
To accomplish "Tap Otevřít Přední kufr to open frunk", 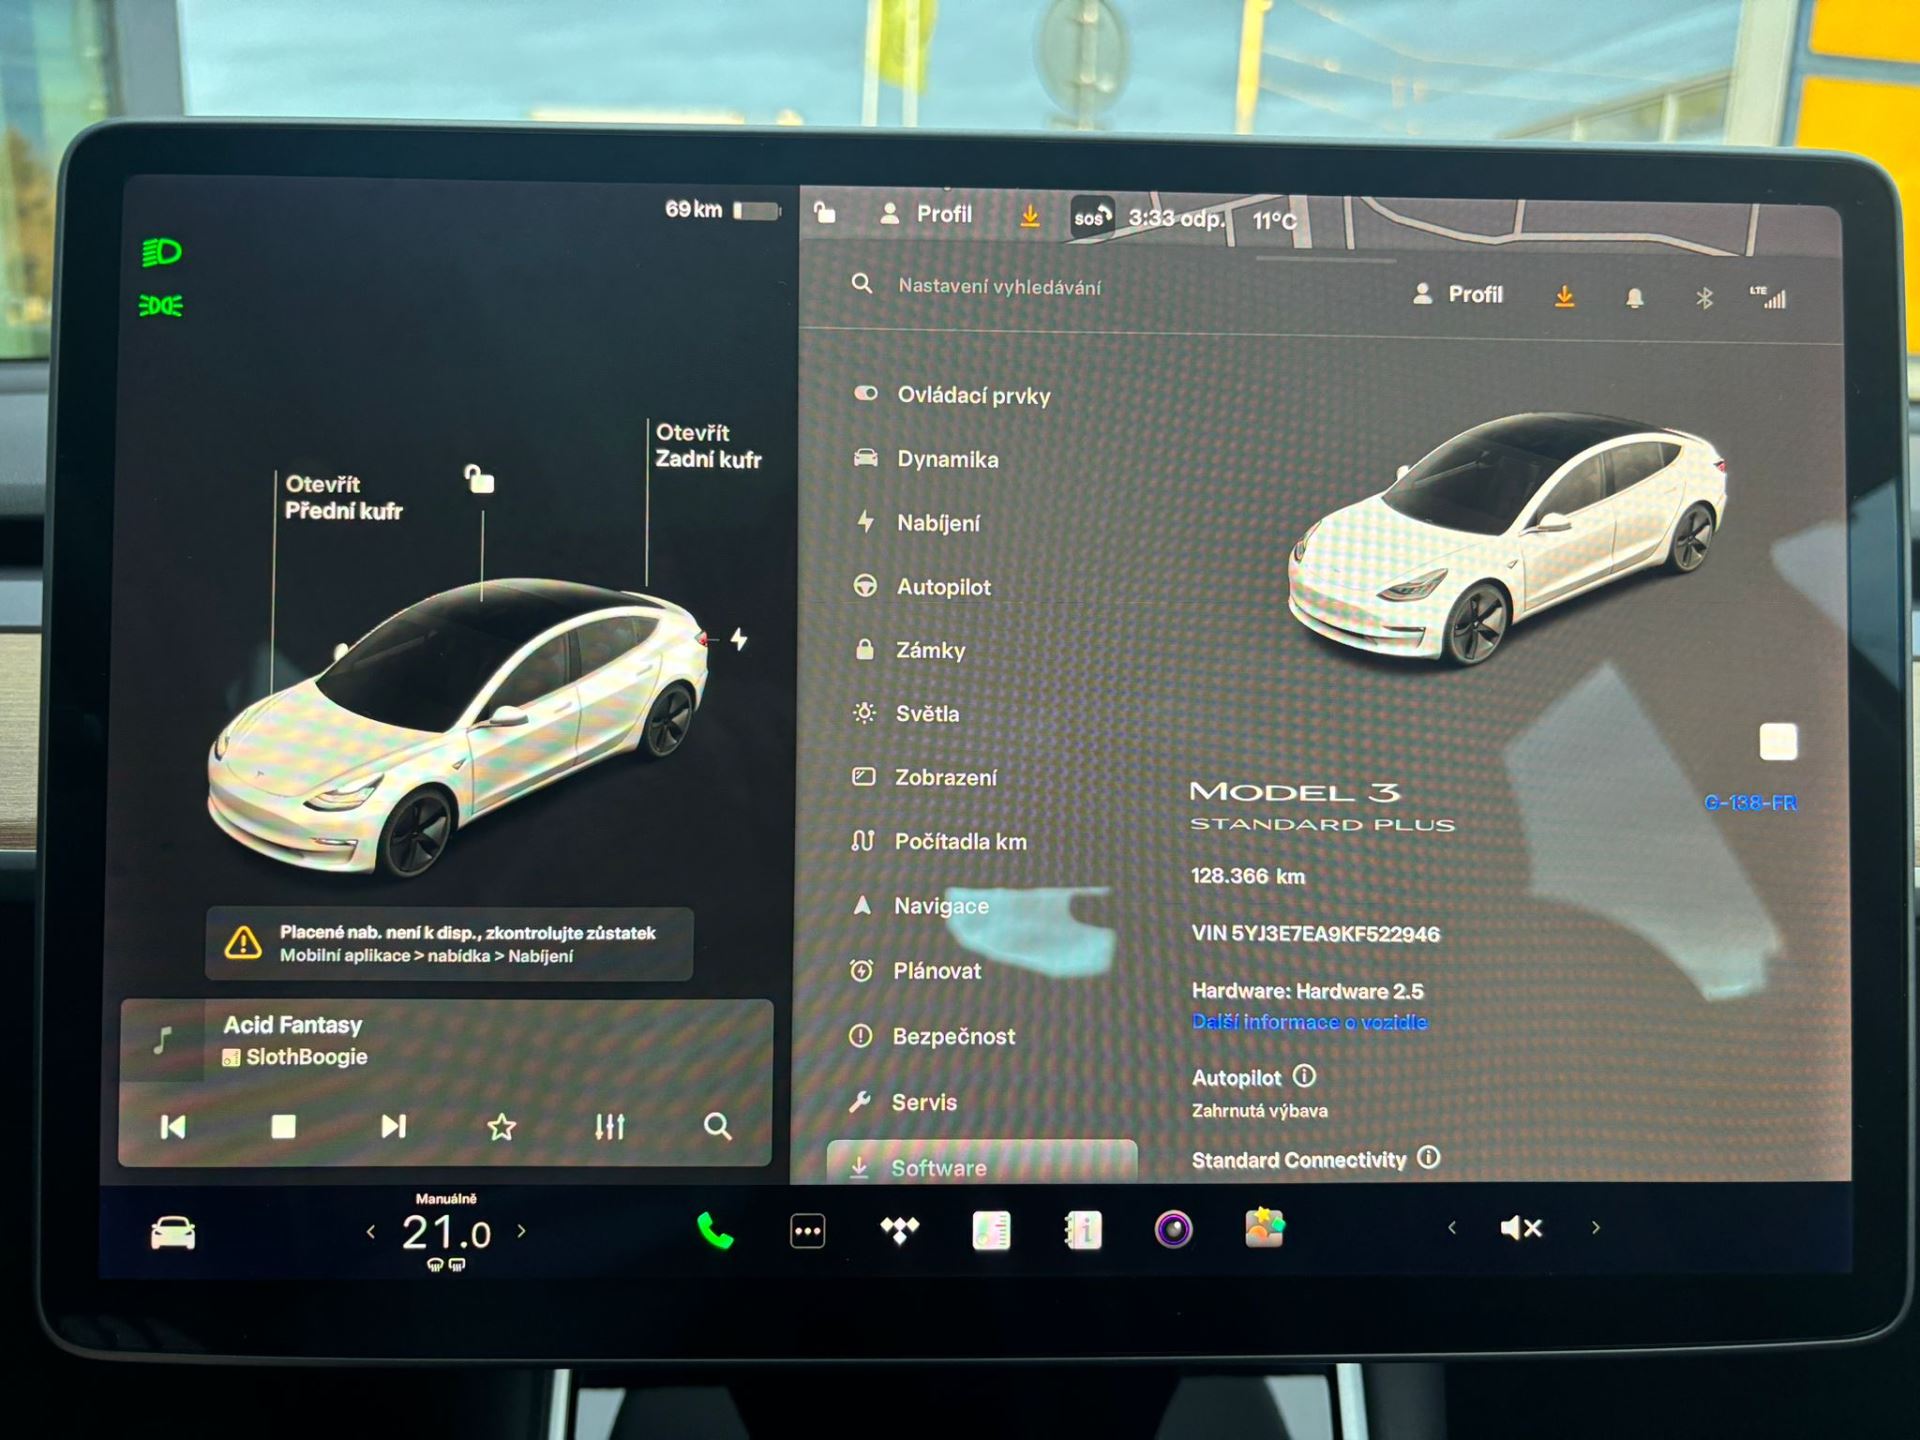I will tap(343, 497).
